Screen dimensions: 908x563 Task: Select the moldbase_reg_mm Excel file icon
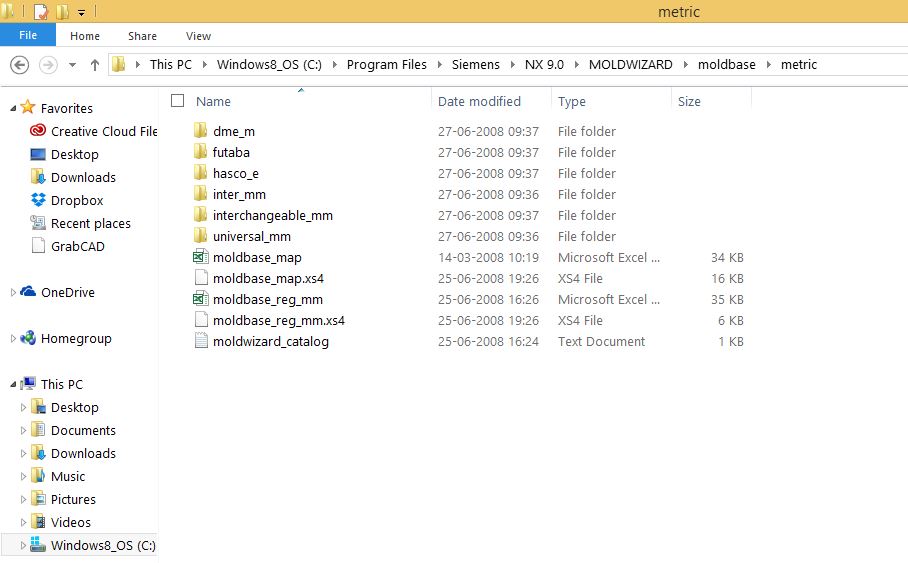200,299
